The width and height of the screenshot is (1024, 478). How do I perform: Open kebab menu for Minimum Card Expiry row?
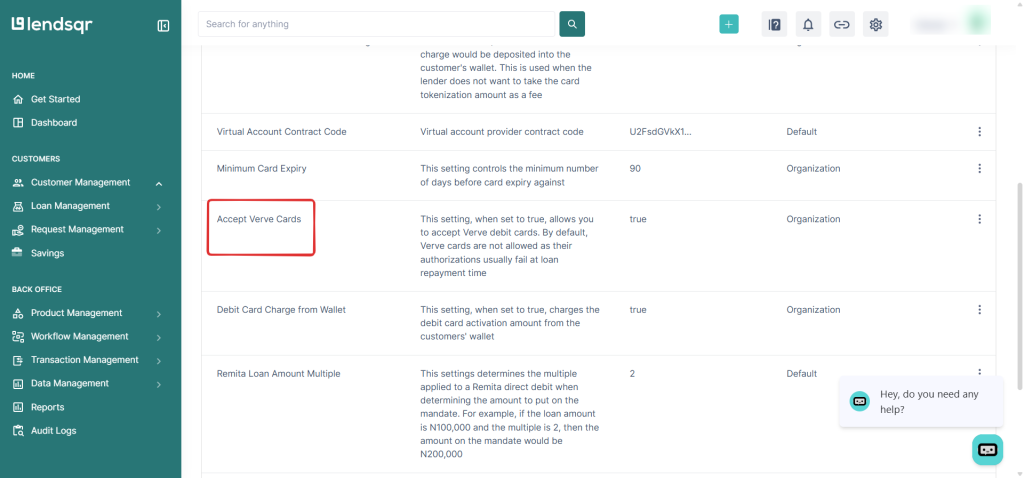click(x=979, y=169)
